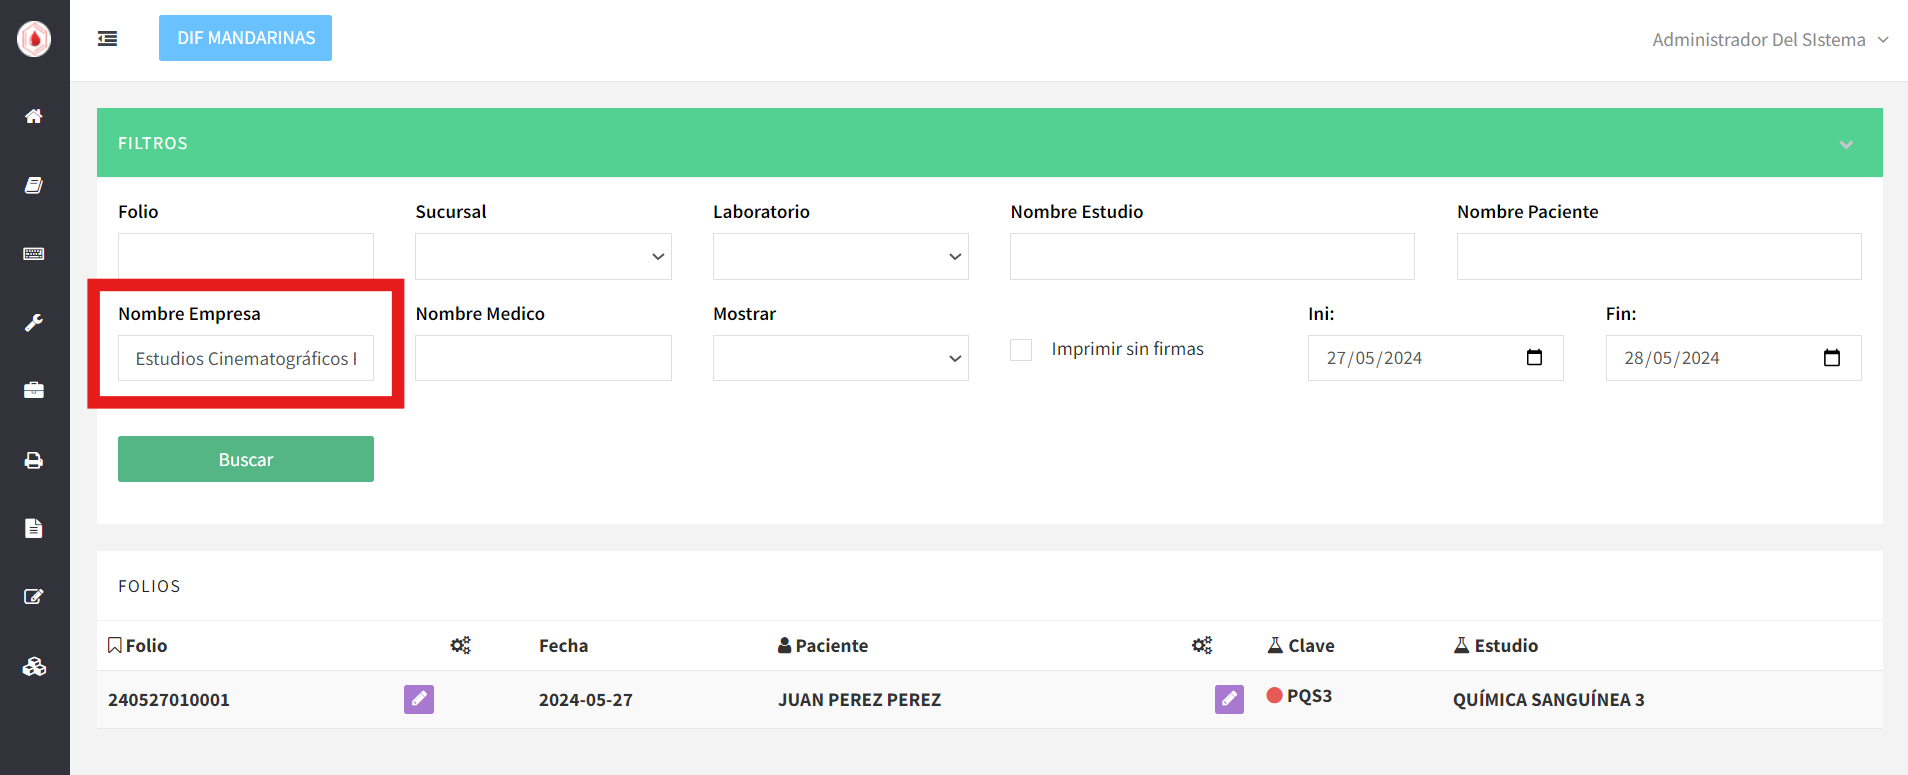Viewport: 1908px width, 775px height.
Task: Click date cell 2024-05-27
Action: pos(586,700)
